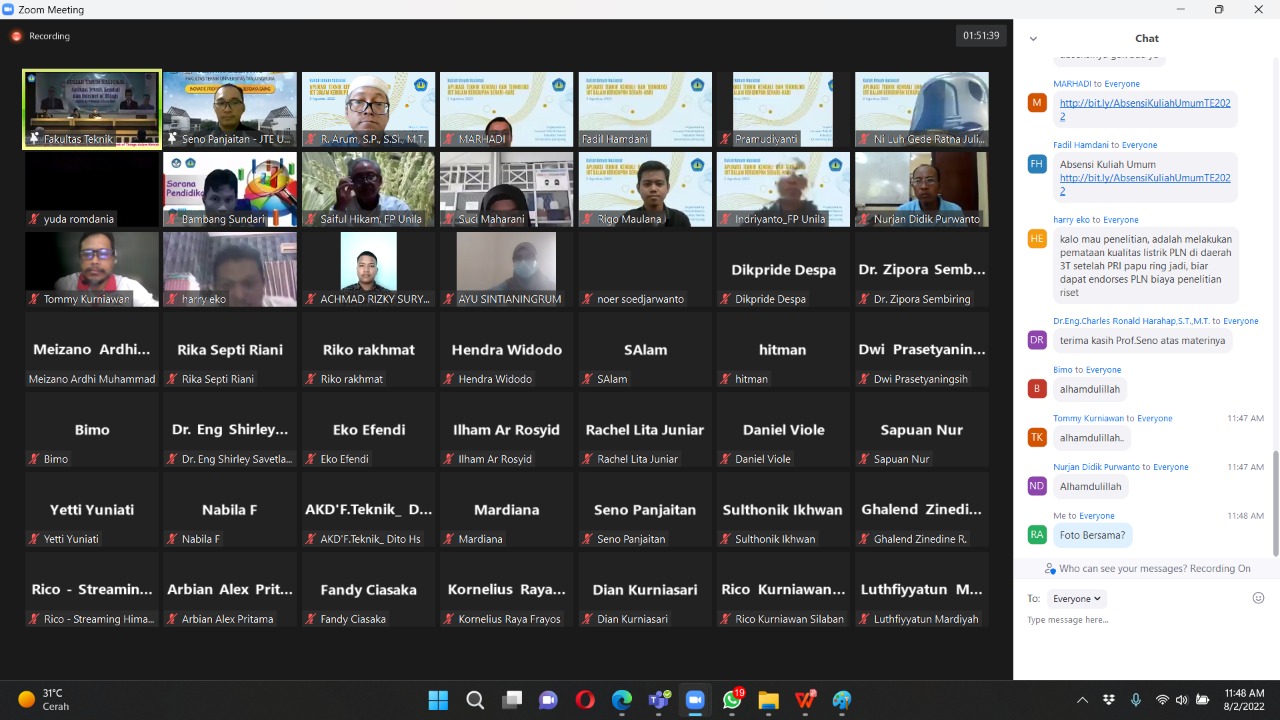The height and width of the screenshot is (720, 1280).
Task: Open the emoji picker in chat
Action: pos(1258,598)
